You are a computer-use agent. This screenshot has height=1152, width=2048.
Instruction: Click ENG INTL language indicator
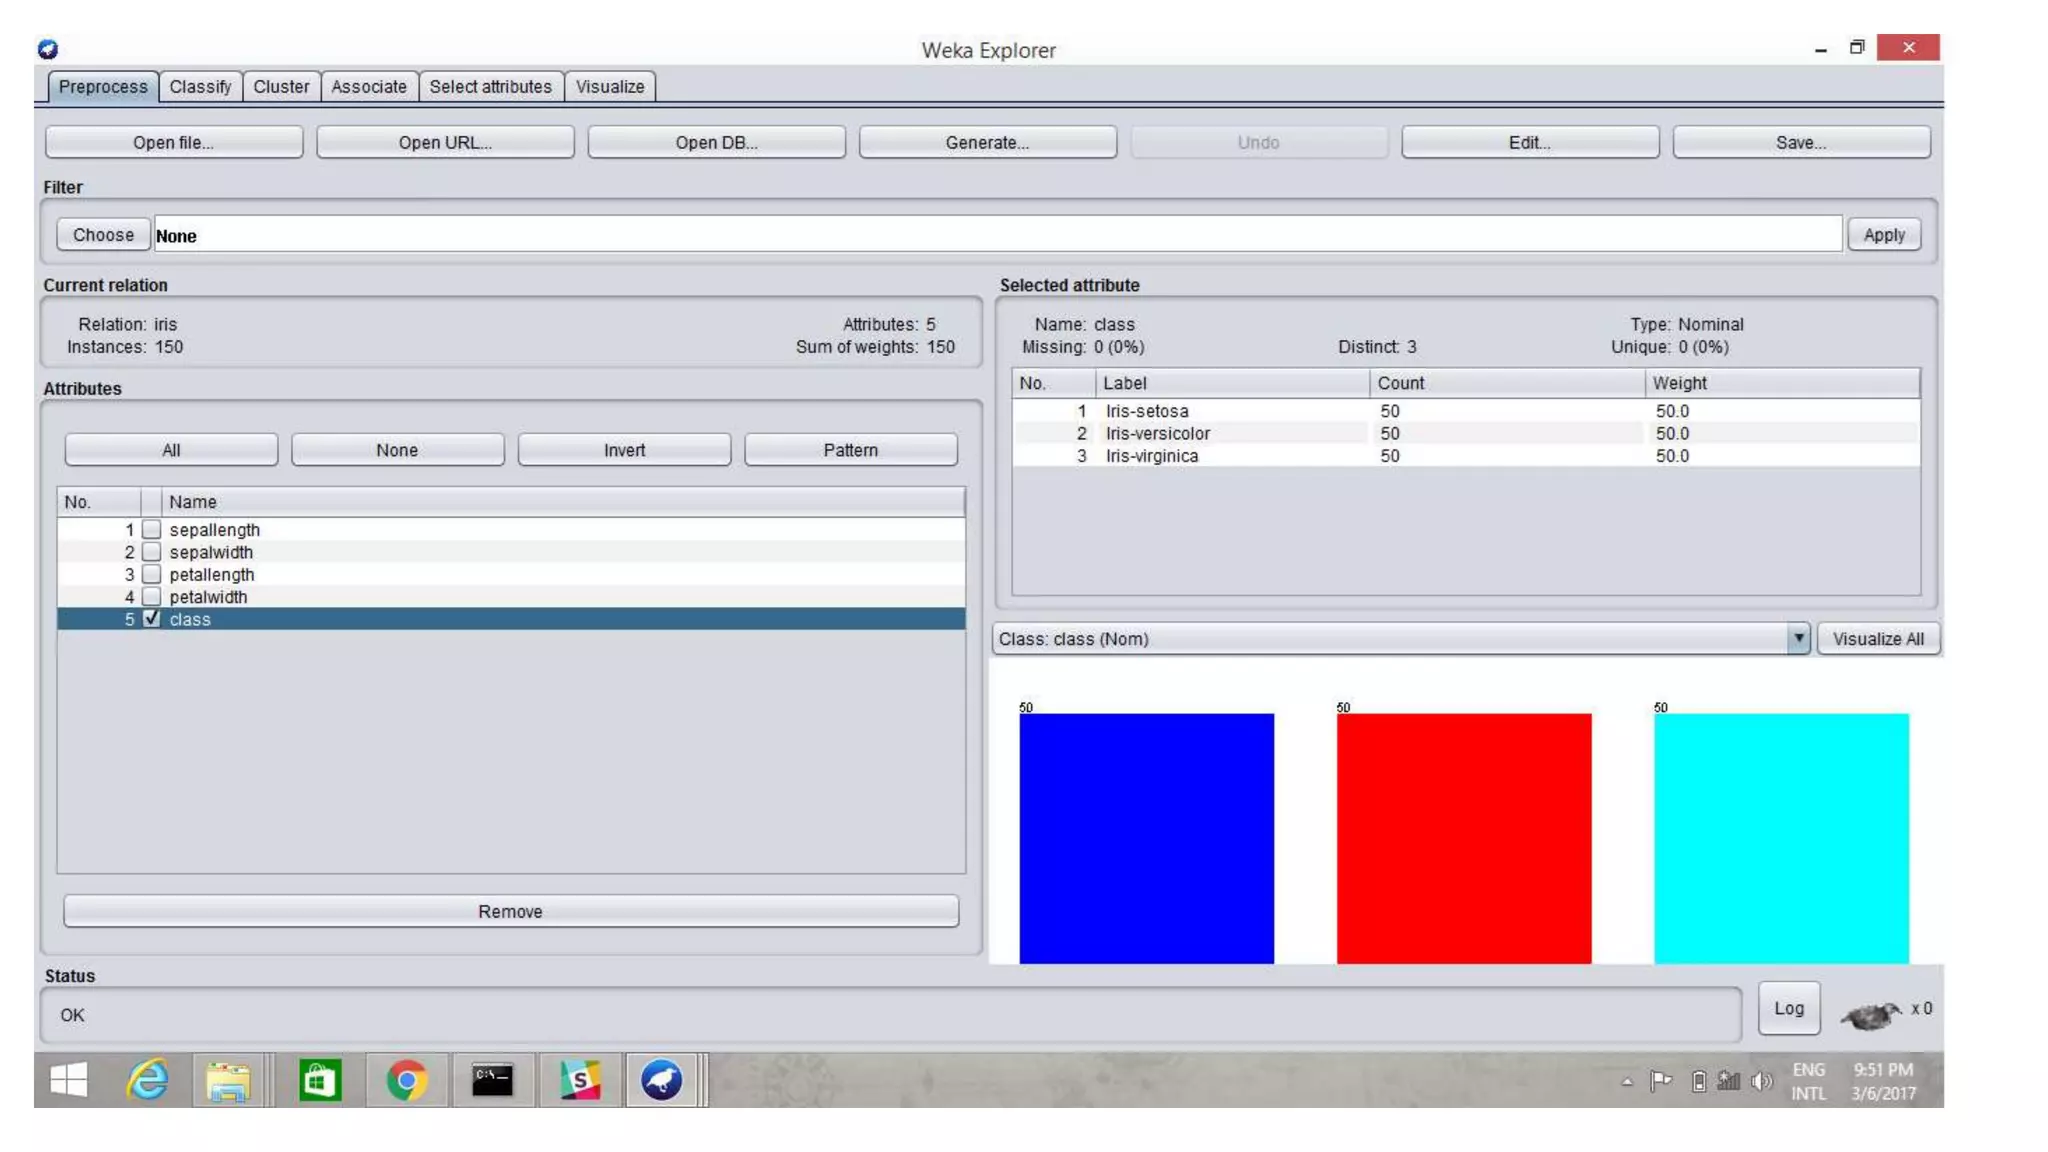(x=1808, y=1081)
